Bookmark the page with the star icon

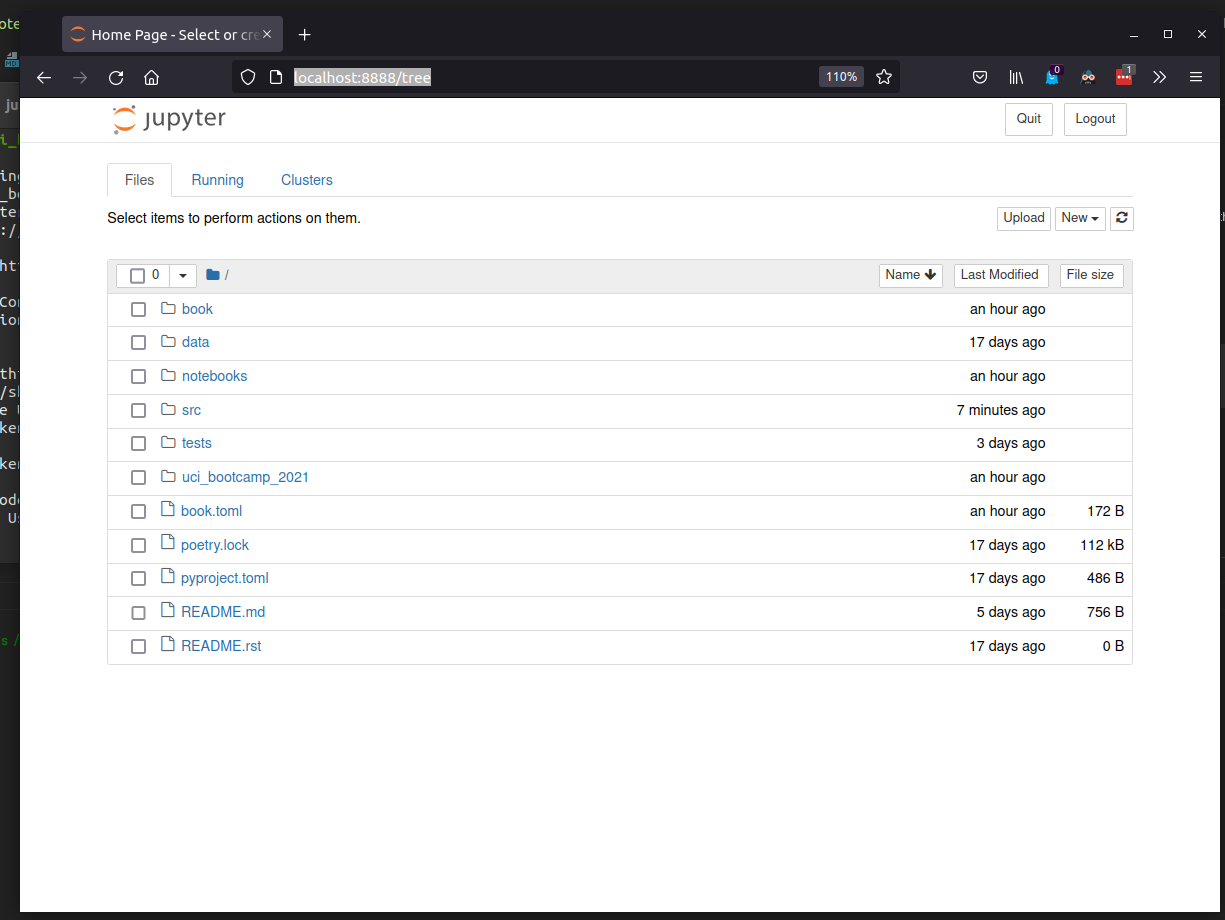[884, 76]
